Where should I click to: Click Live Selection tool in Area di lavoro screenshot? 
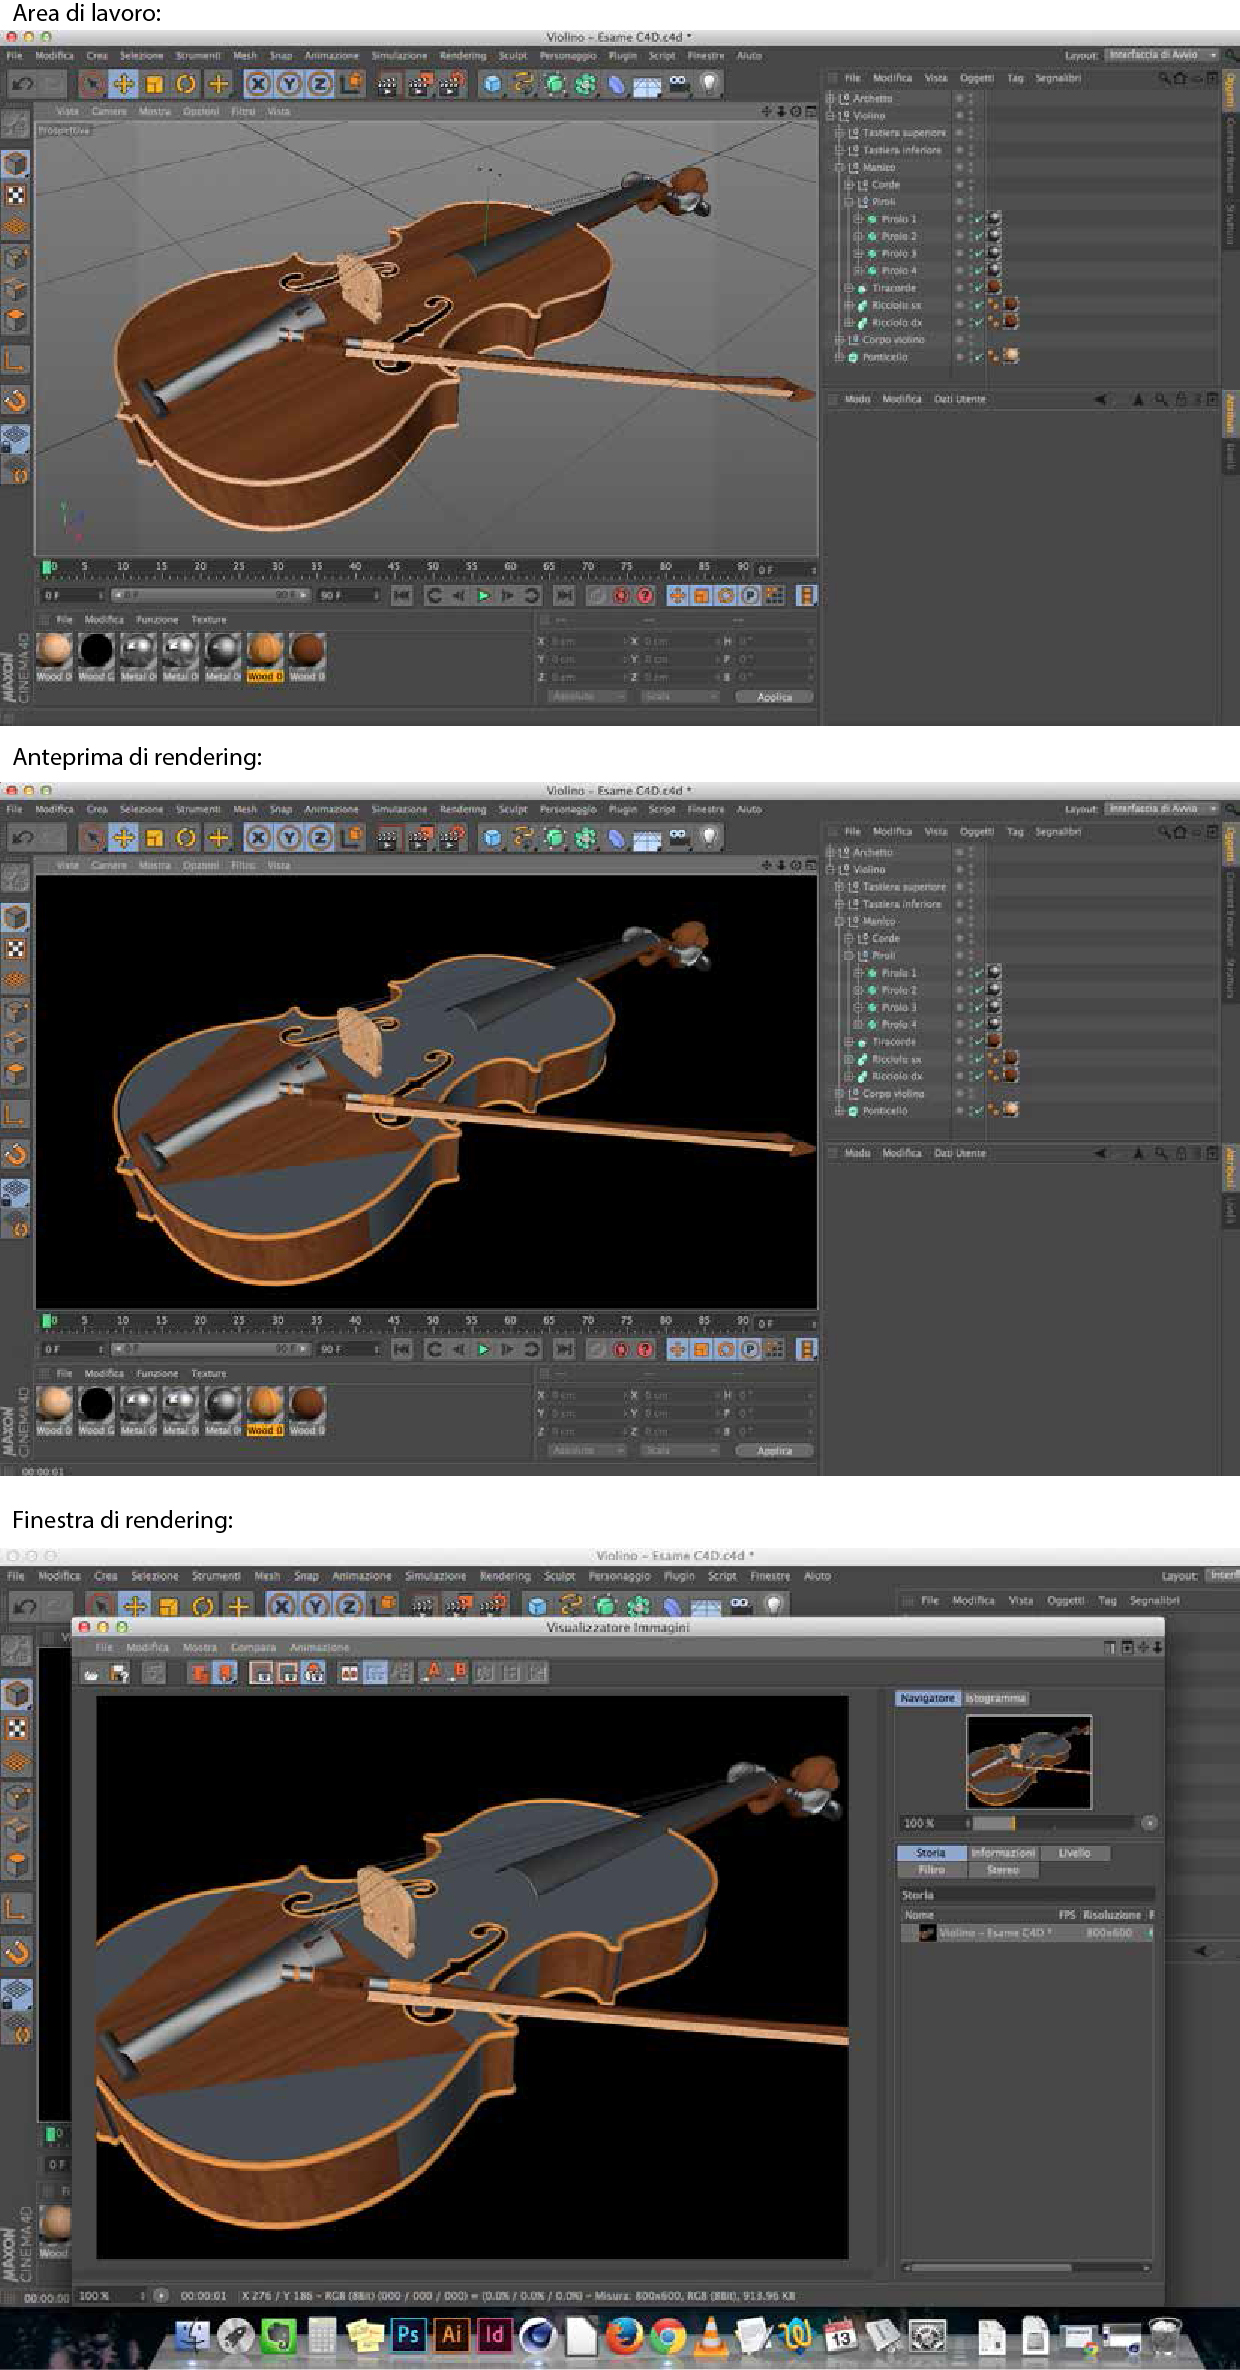pos(92,84)
